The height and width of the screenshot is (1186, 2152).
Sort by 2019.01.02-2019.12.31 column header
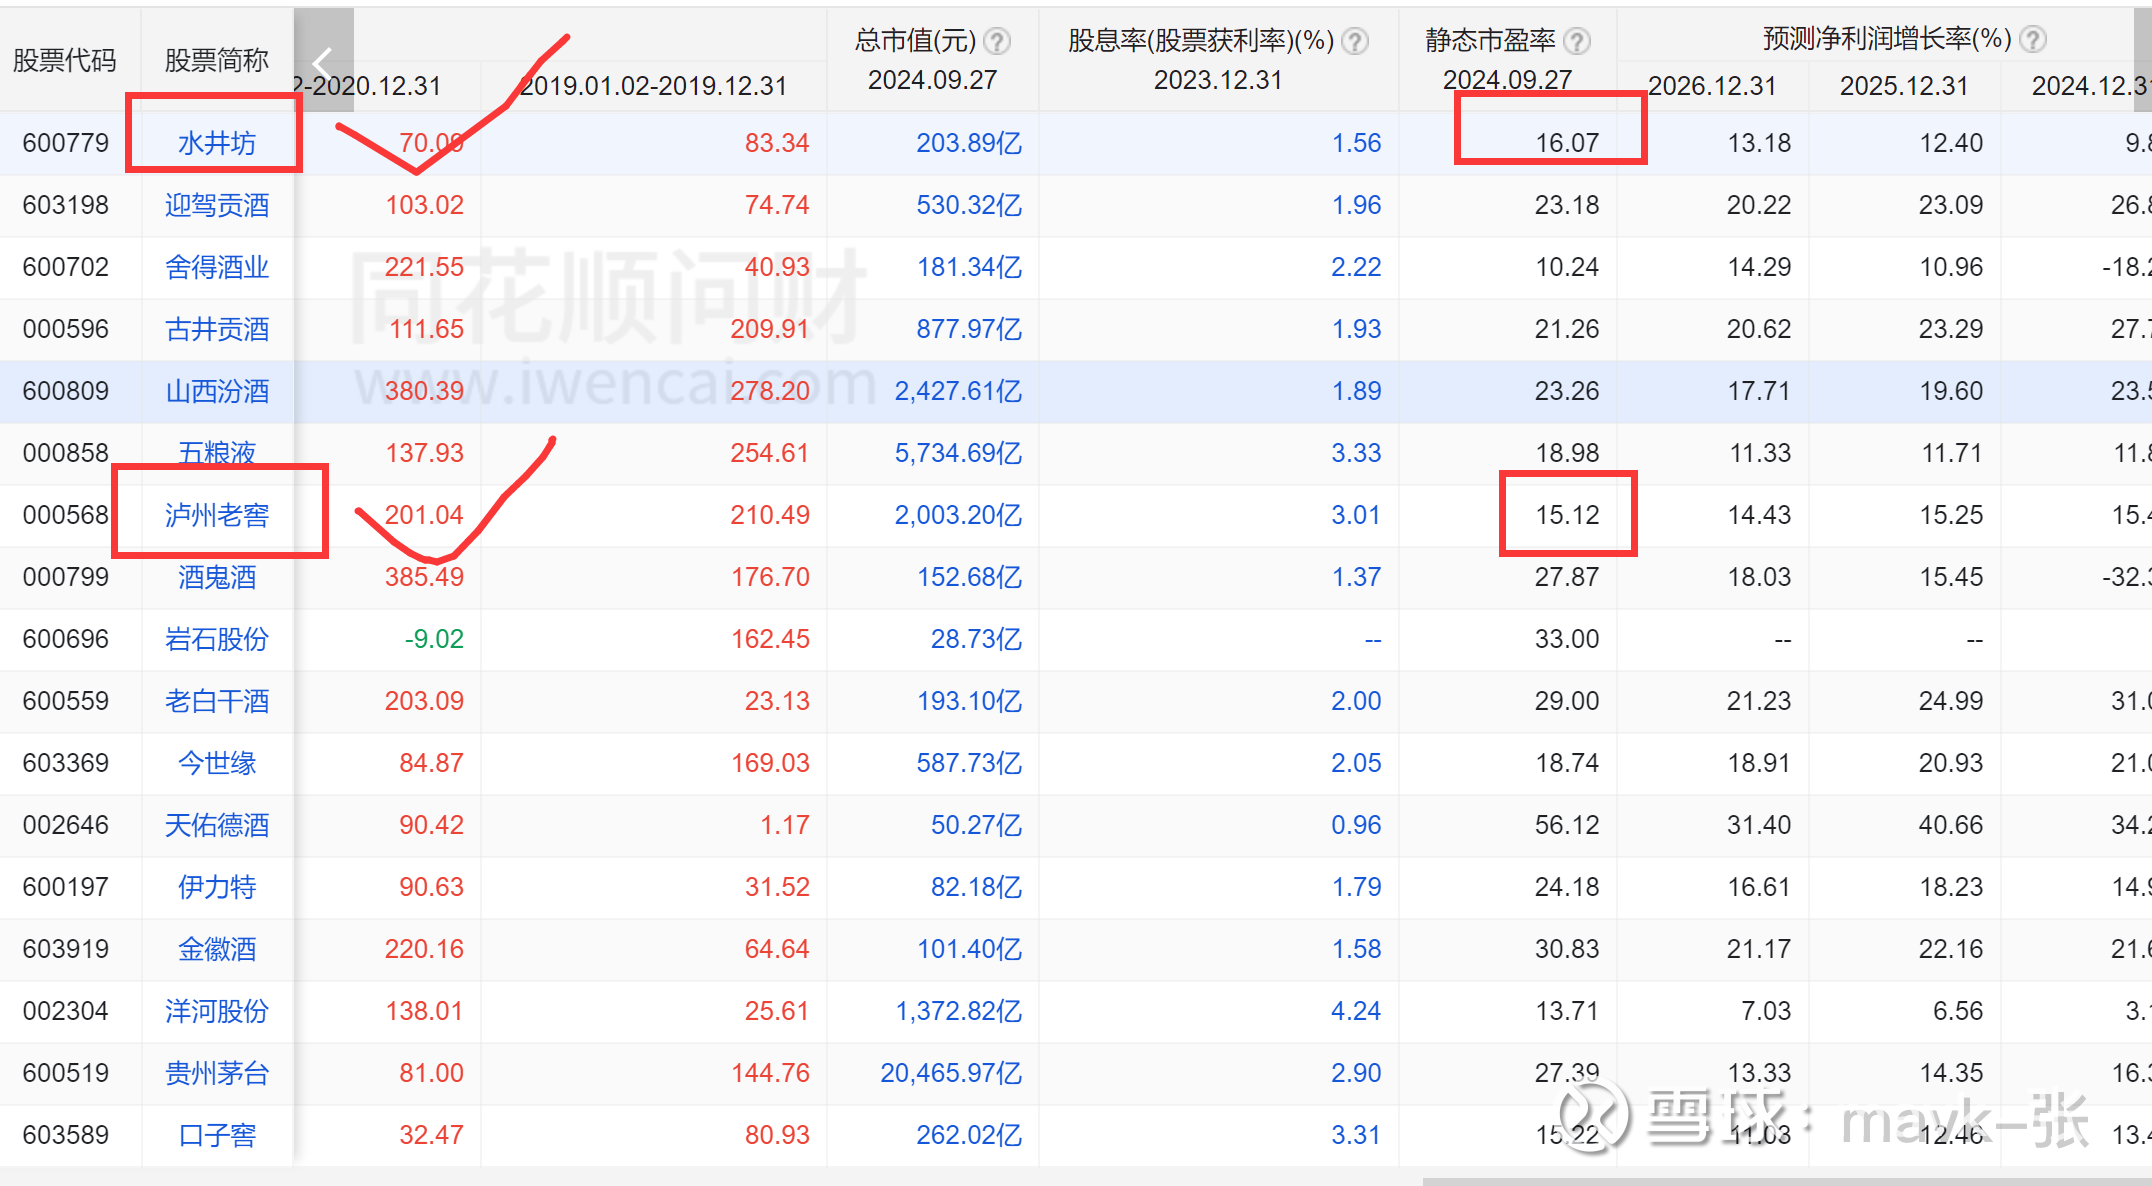click(x=654, y=86)
